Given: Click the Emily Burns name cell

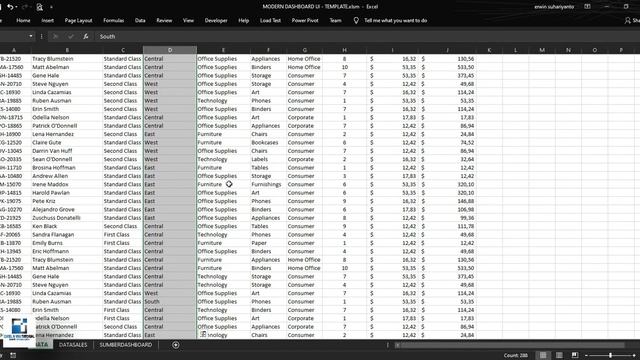Looking at the screenshot, I should [67, 243].
